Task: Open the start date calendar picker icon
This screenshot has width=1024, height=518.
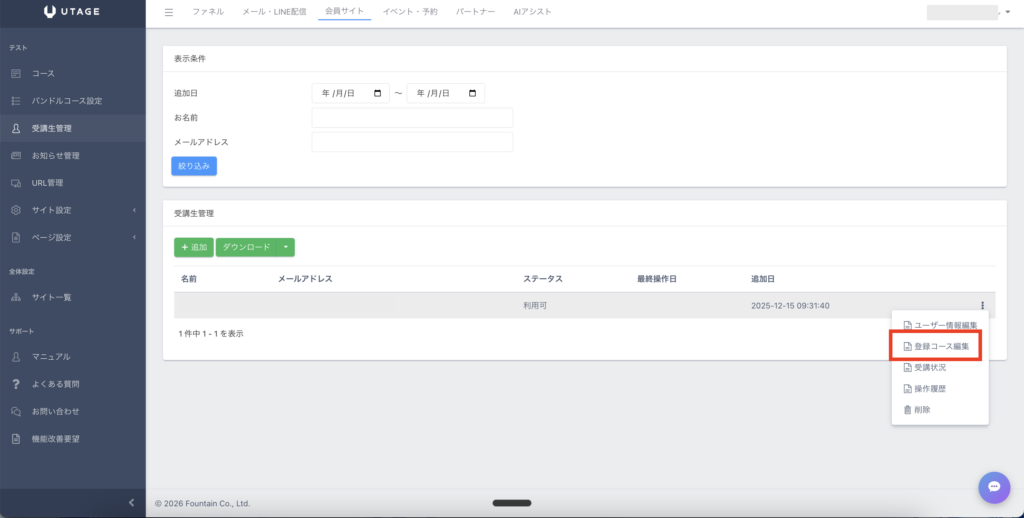Action: tap(377, 93)
